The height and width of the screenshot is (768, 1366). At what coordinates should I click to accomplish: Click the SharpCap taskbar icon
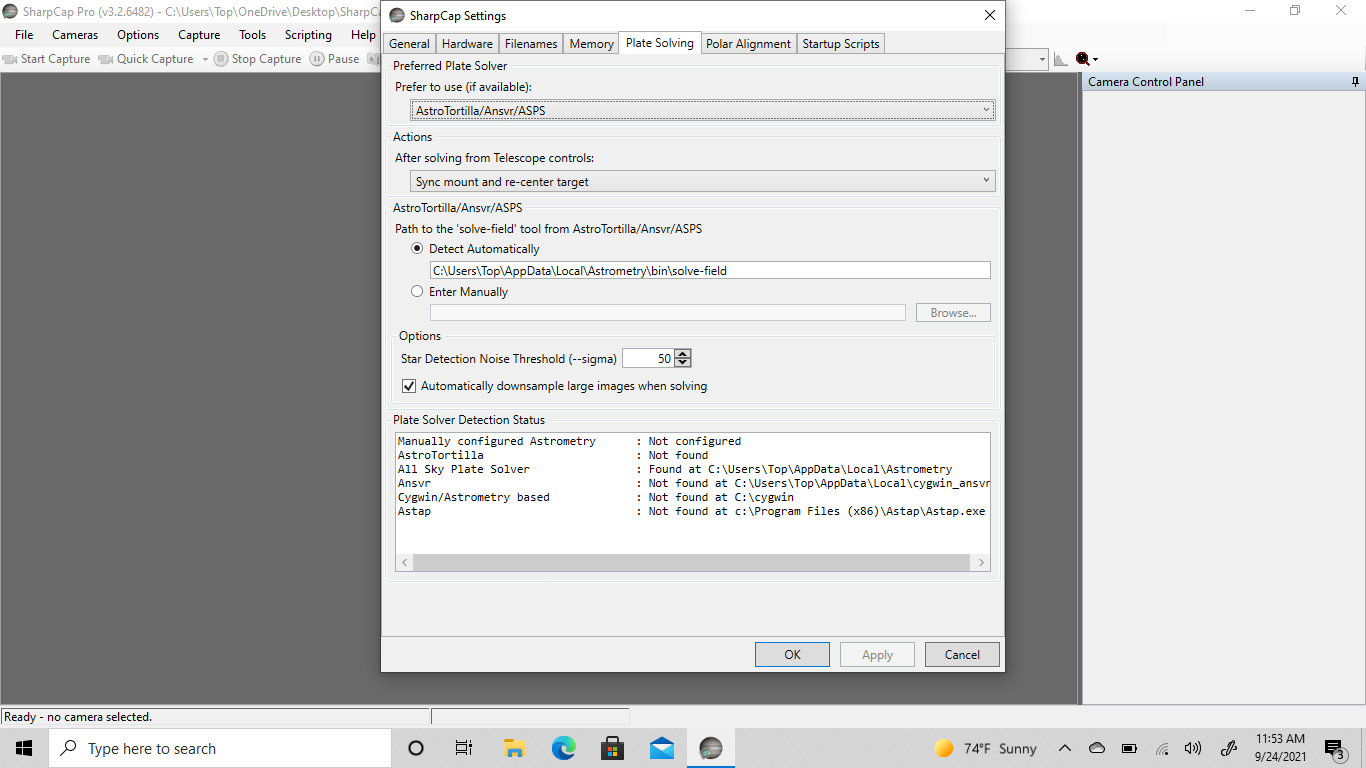pos(710,748)
